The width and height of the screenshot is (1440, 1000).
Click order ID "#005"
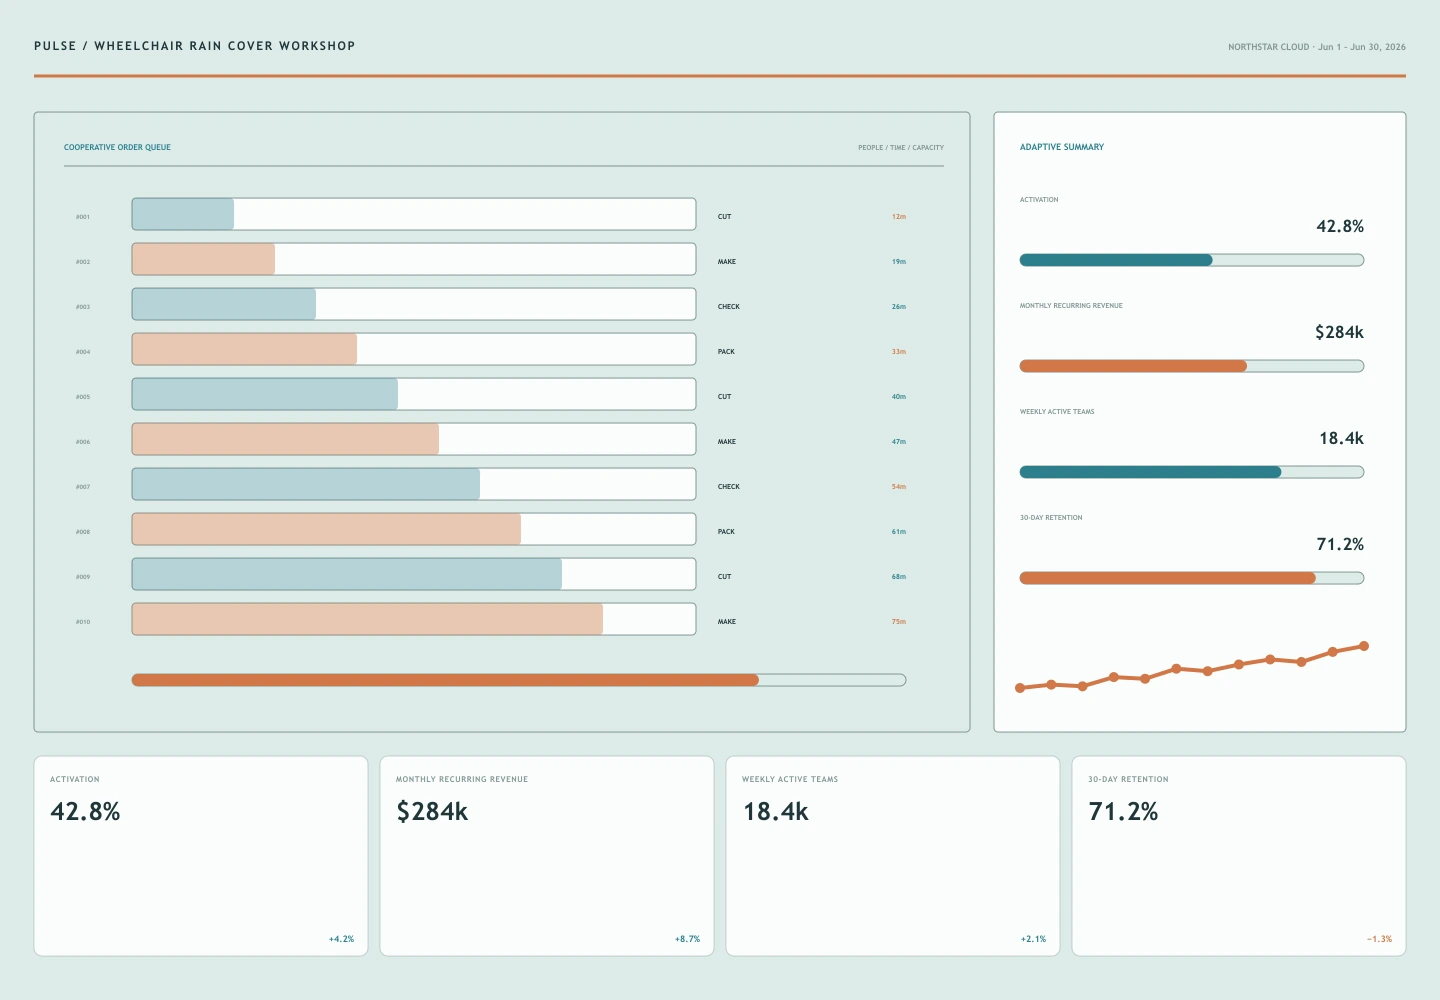pos(83,397)
